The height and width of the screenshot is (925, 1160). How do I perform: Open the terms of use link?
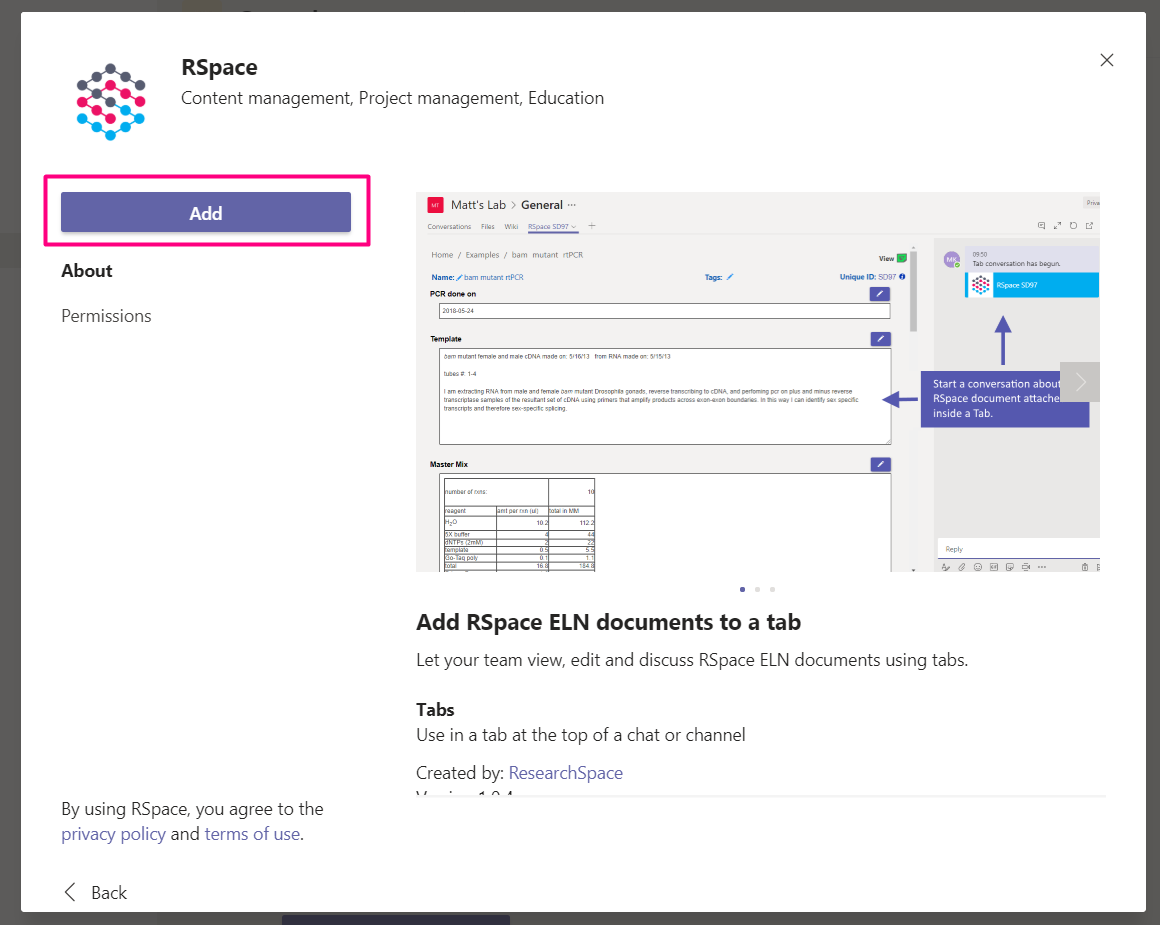[x=252, y=834]
